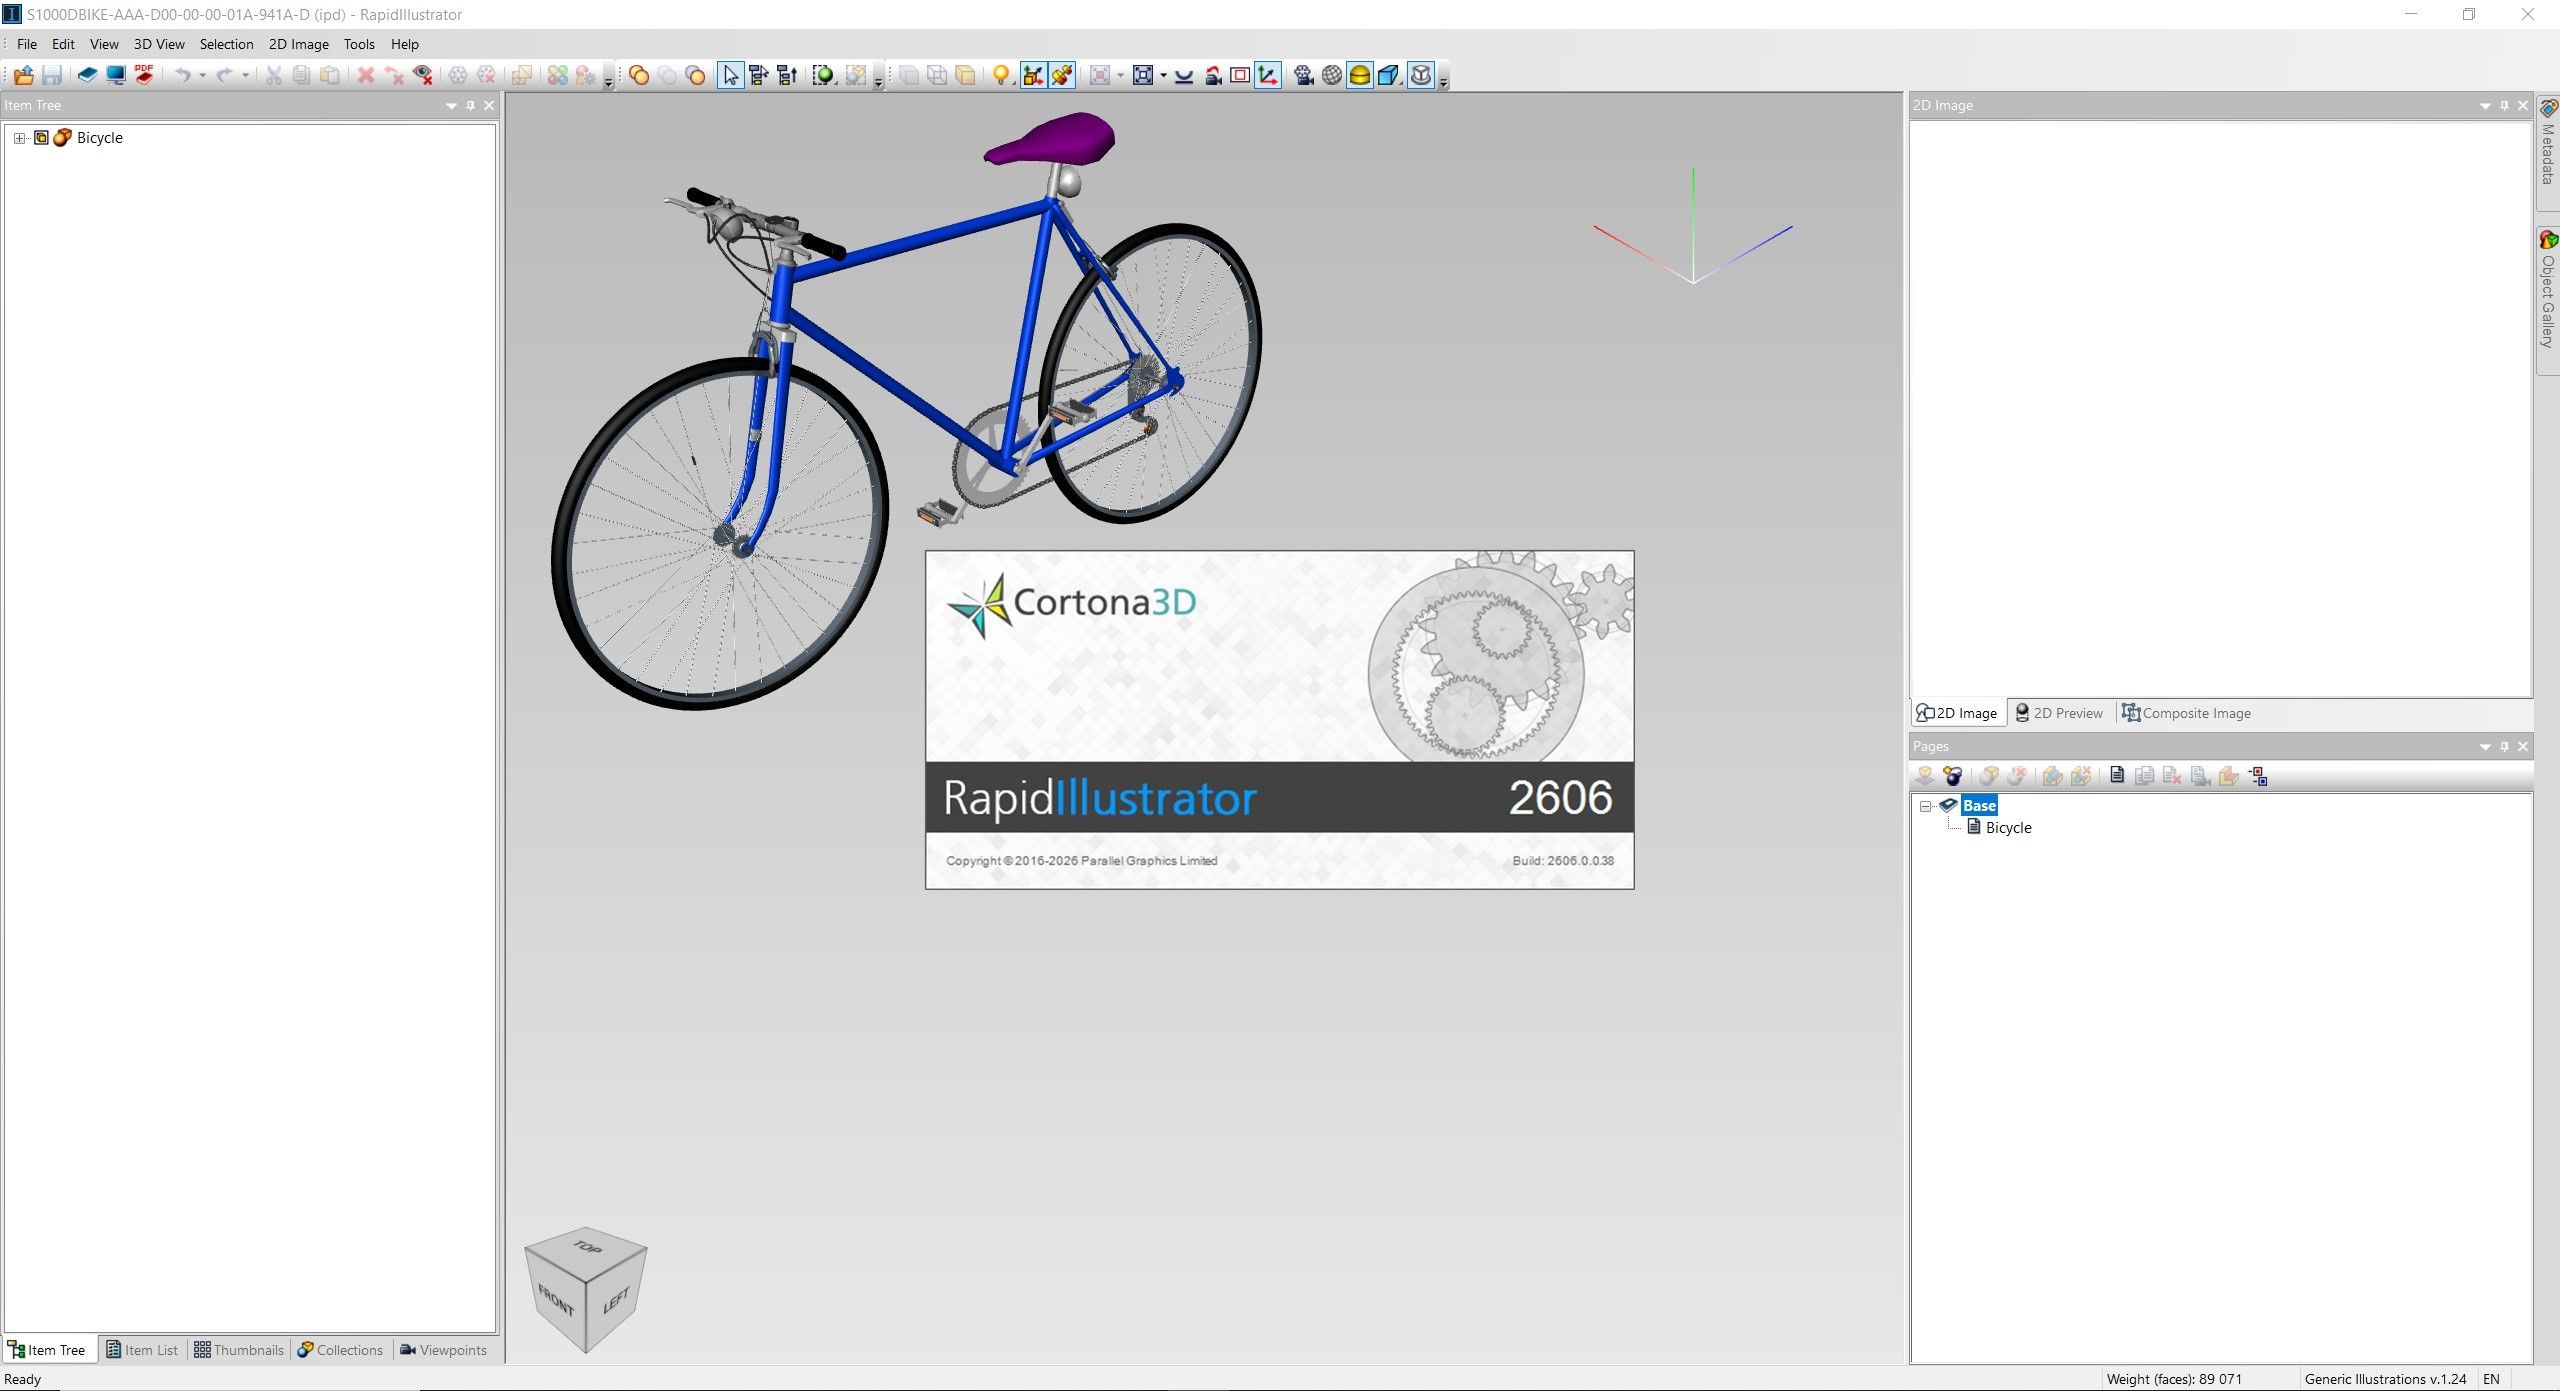Screen dimensions: 2560x1391
Task: Open the fit-to-view dropdown arrow
Action: point(1163,75)
